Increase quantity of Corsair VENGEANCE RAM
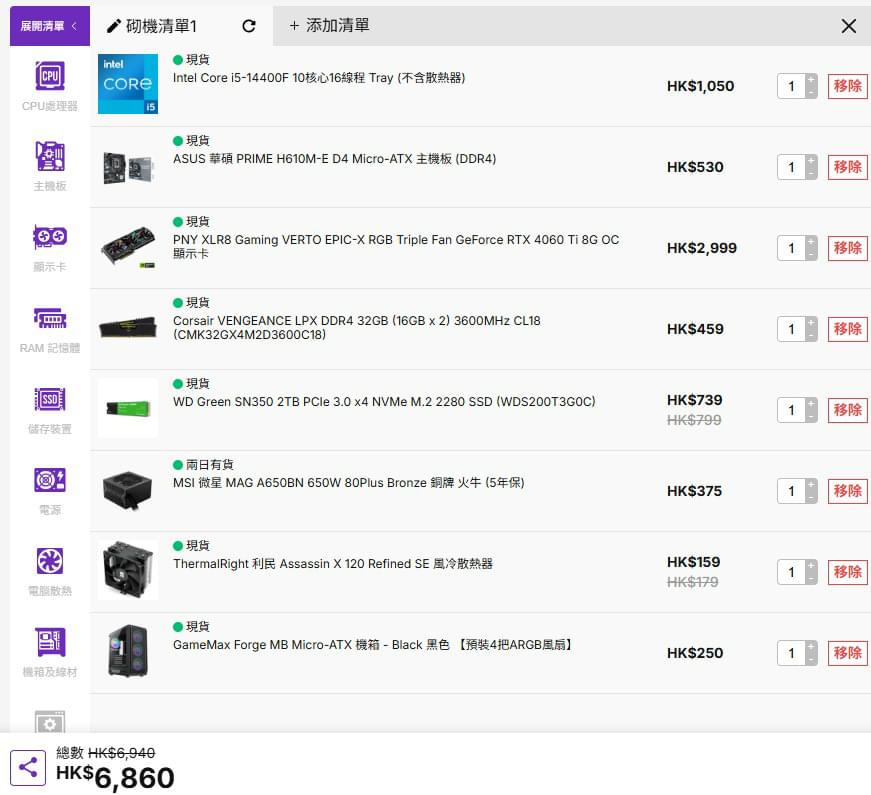The image size is (871, 795). click(x=811, y=323)
